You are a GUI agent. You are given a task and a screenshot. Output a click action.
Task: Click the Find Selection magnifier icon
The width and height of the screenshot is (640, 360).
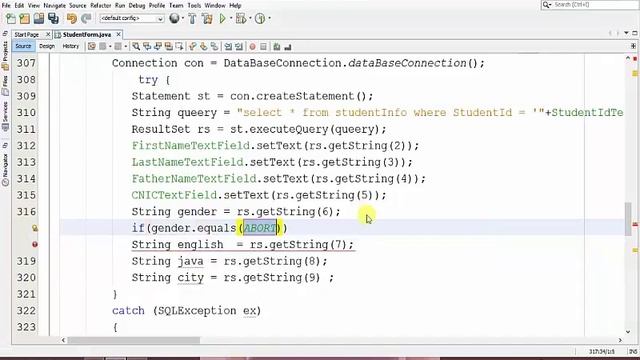pyautogui.click(x=136, y=47)
